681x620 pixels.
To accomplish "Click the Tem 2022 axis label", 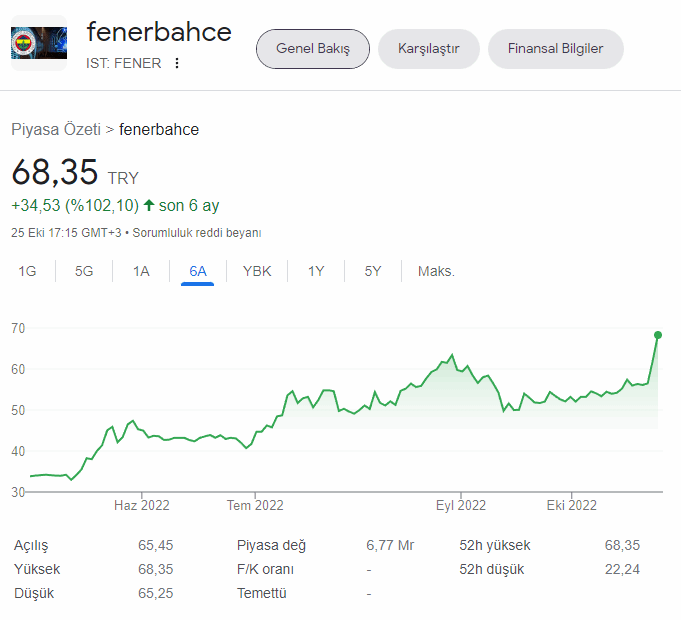I will pos(255,505).
